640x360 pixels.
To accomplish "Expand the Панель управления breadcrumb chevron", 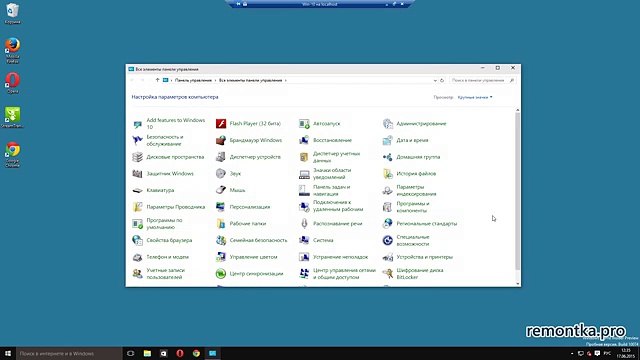I will point(215,80).
